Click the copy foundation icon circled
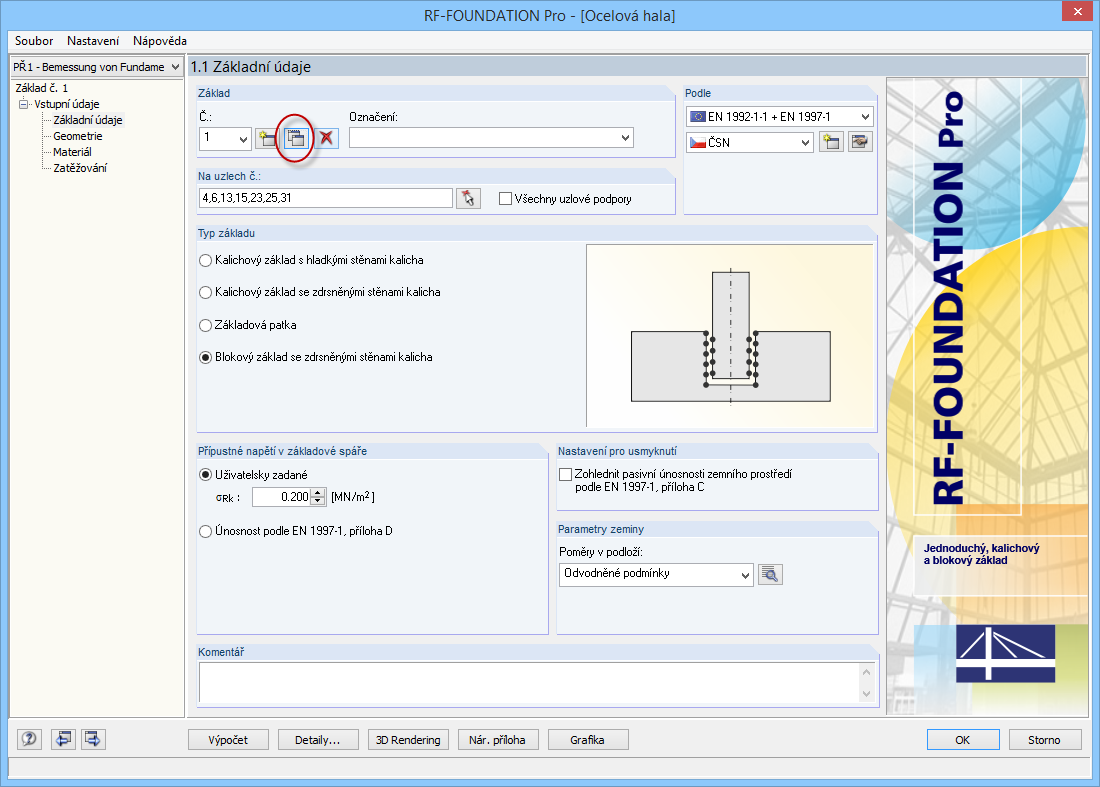This screenshot has height=787, width=1100. [296, 138]
